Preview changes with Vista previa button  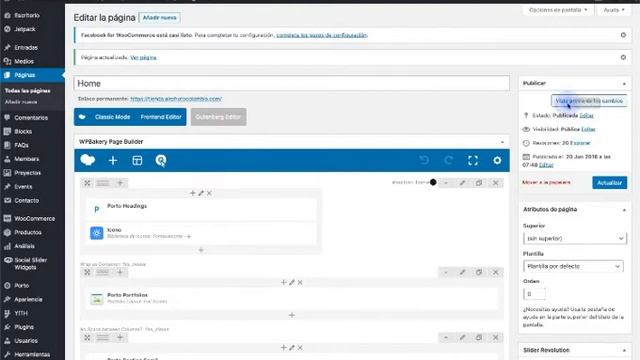pos(589,101)
